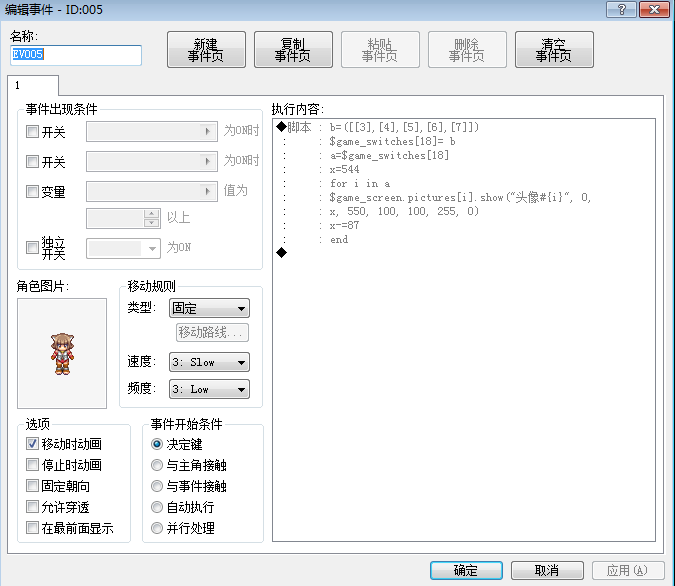The width and height of the screenshot is (675, 586).
Task: Toggle the 允许穿透 checkbox
Action: [32, 507]
